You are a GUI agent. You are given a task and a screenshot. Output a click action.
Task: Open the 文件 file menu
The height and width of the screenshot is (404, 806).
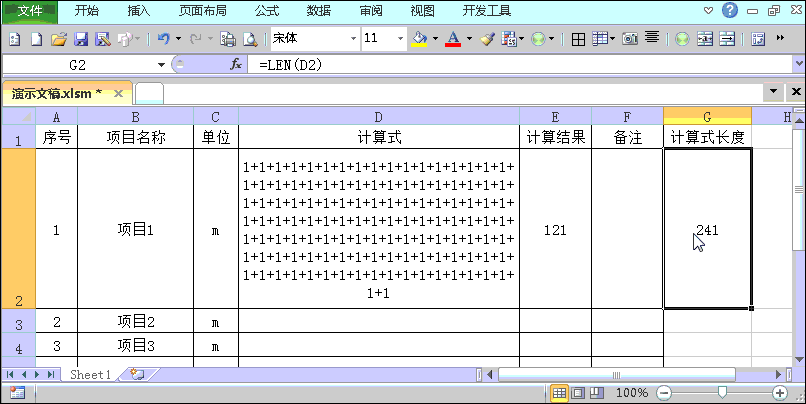tap(30, 11)
